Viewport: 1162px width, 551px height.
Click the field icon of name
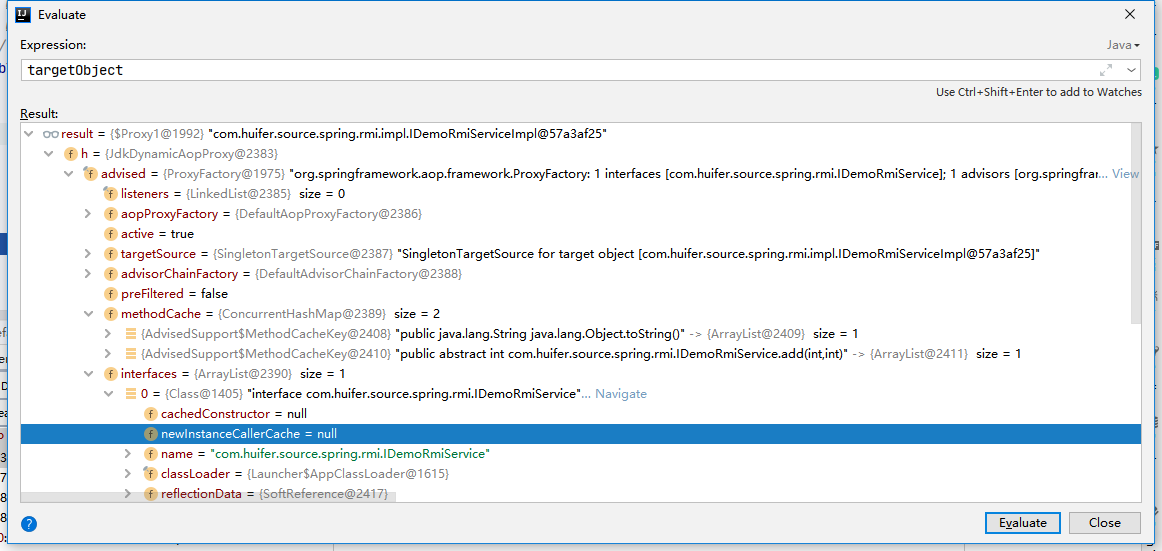pyautogui.click(x=150, y=454)
